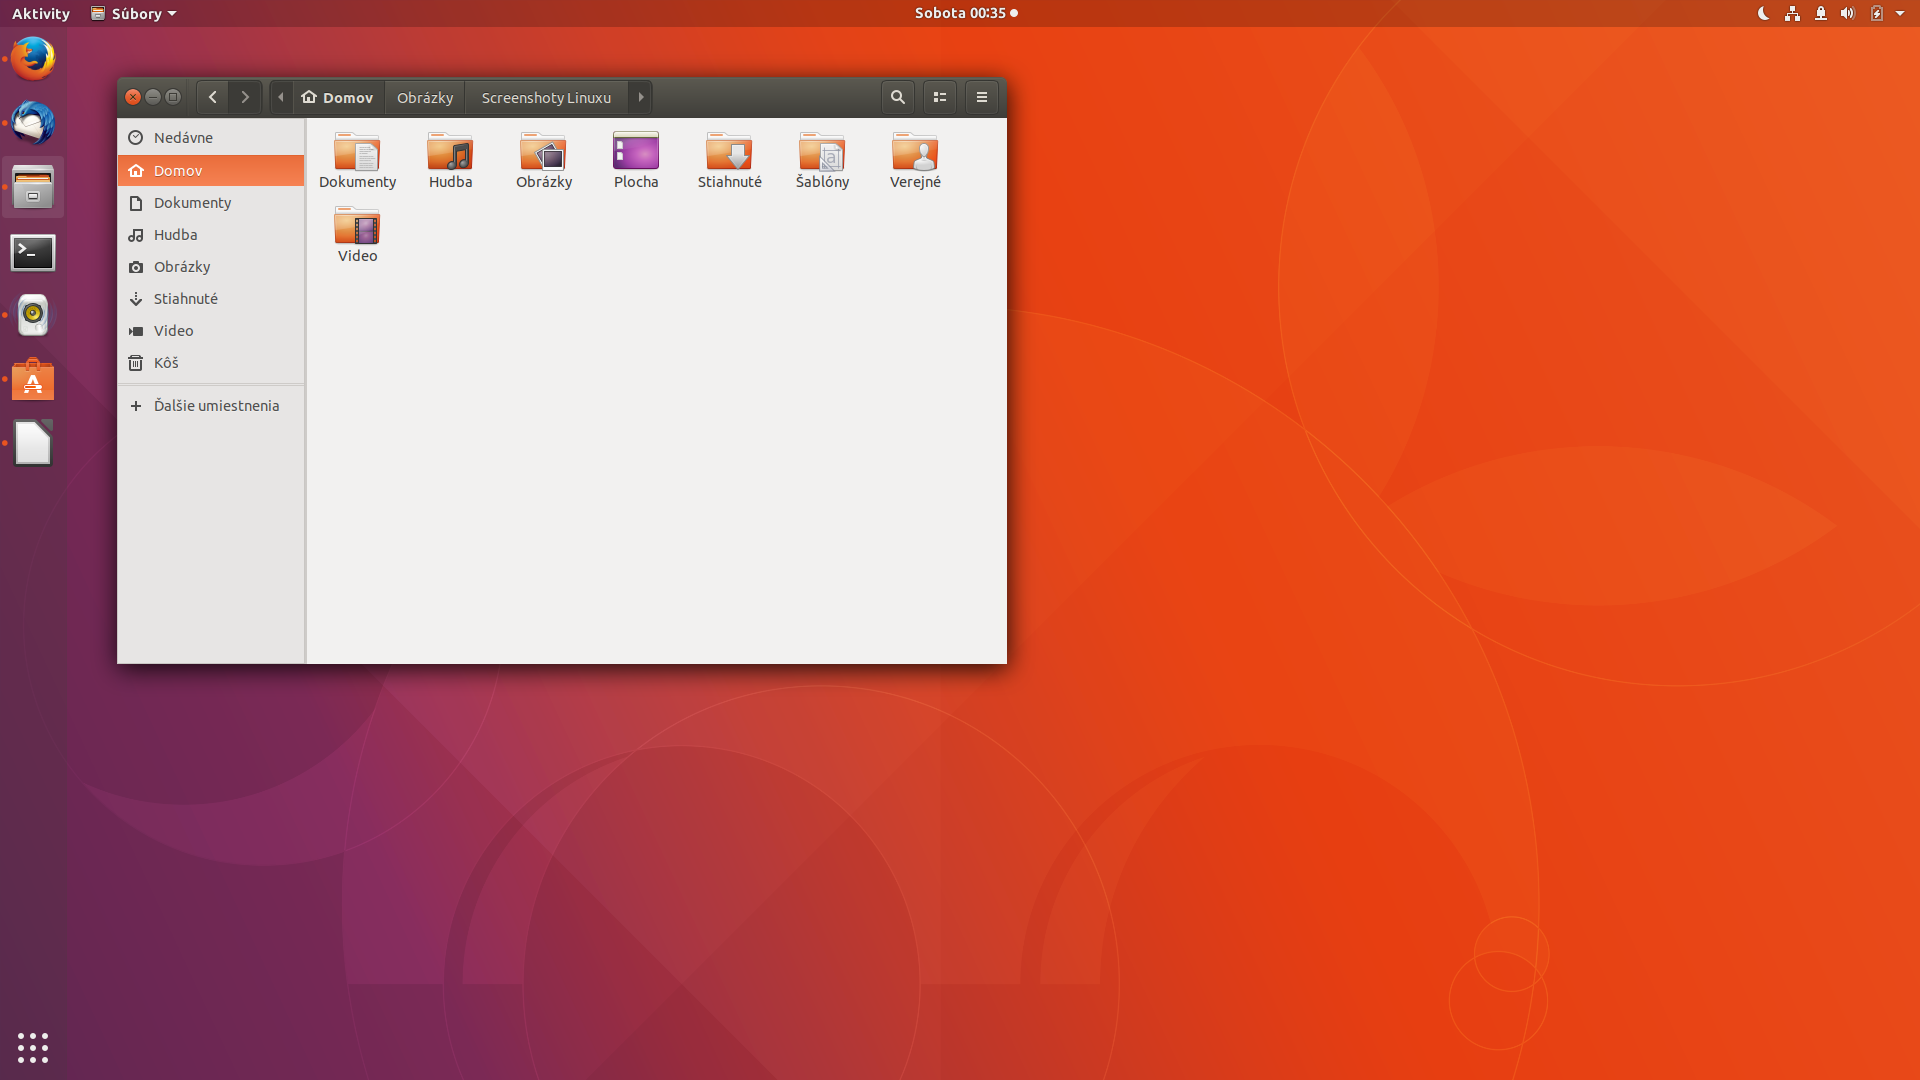The image size is (1920, 1080).
Task: Open the hamburger menu in Files
Action: coord(982,97)
